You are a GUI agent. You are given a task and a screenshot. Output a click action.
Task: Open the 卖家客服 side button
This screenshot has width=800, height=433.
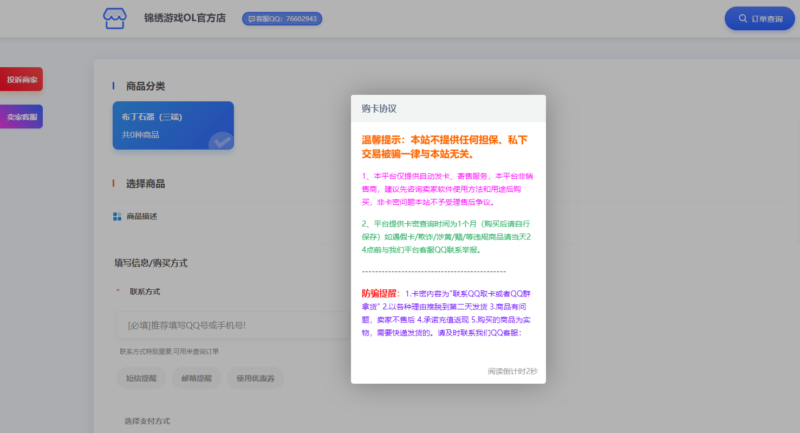[x=21, y=117]
